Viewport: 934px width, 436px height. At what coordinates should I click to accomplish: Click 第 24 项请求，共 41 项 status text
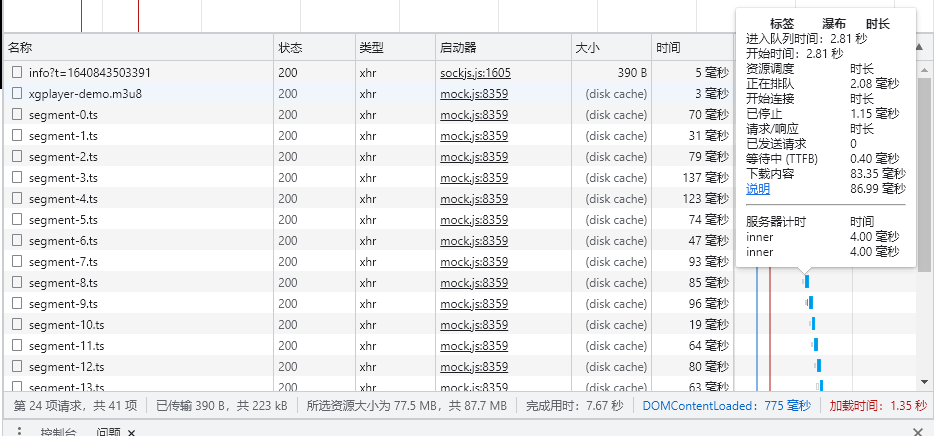tap(75, 406)
